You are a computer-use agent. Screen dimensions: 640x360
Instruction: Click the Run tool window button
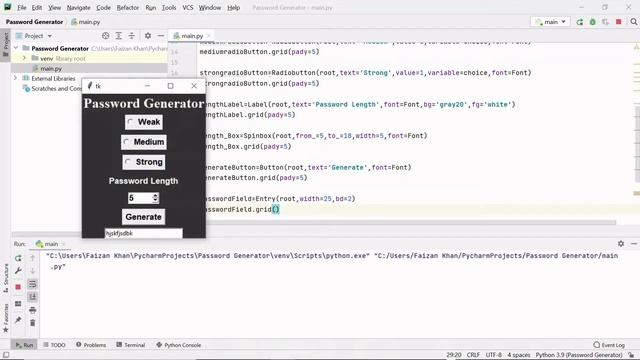[24, 345]
